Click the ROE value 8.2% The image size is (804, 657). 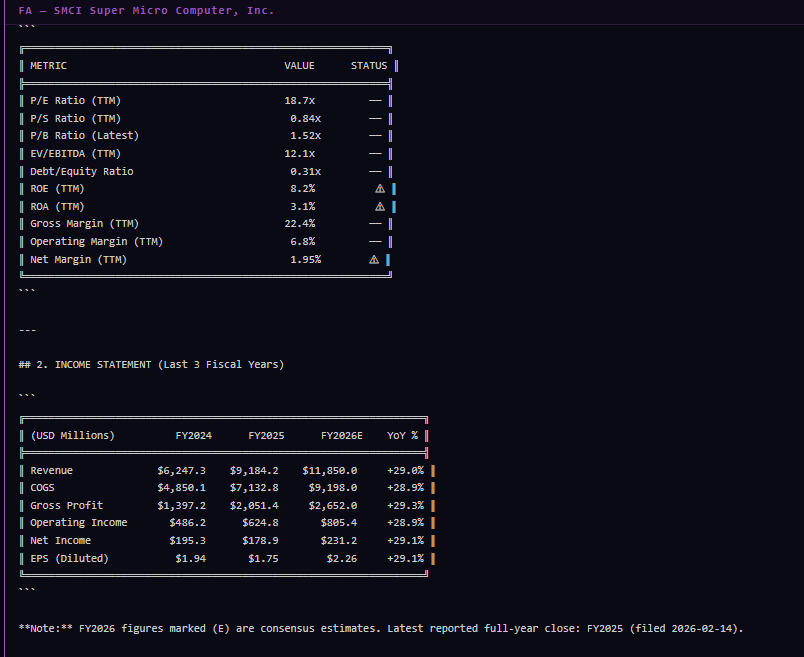(x=303, y=189)
